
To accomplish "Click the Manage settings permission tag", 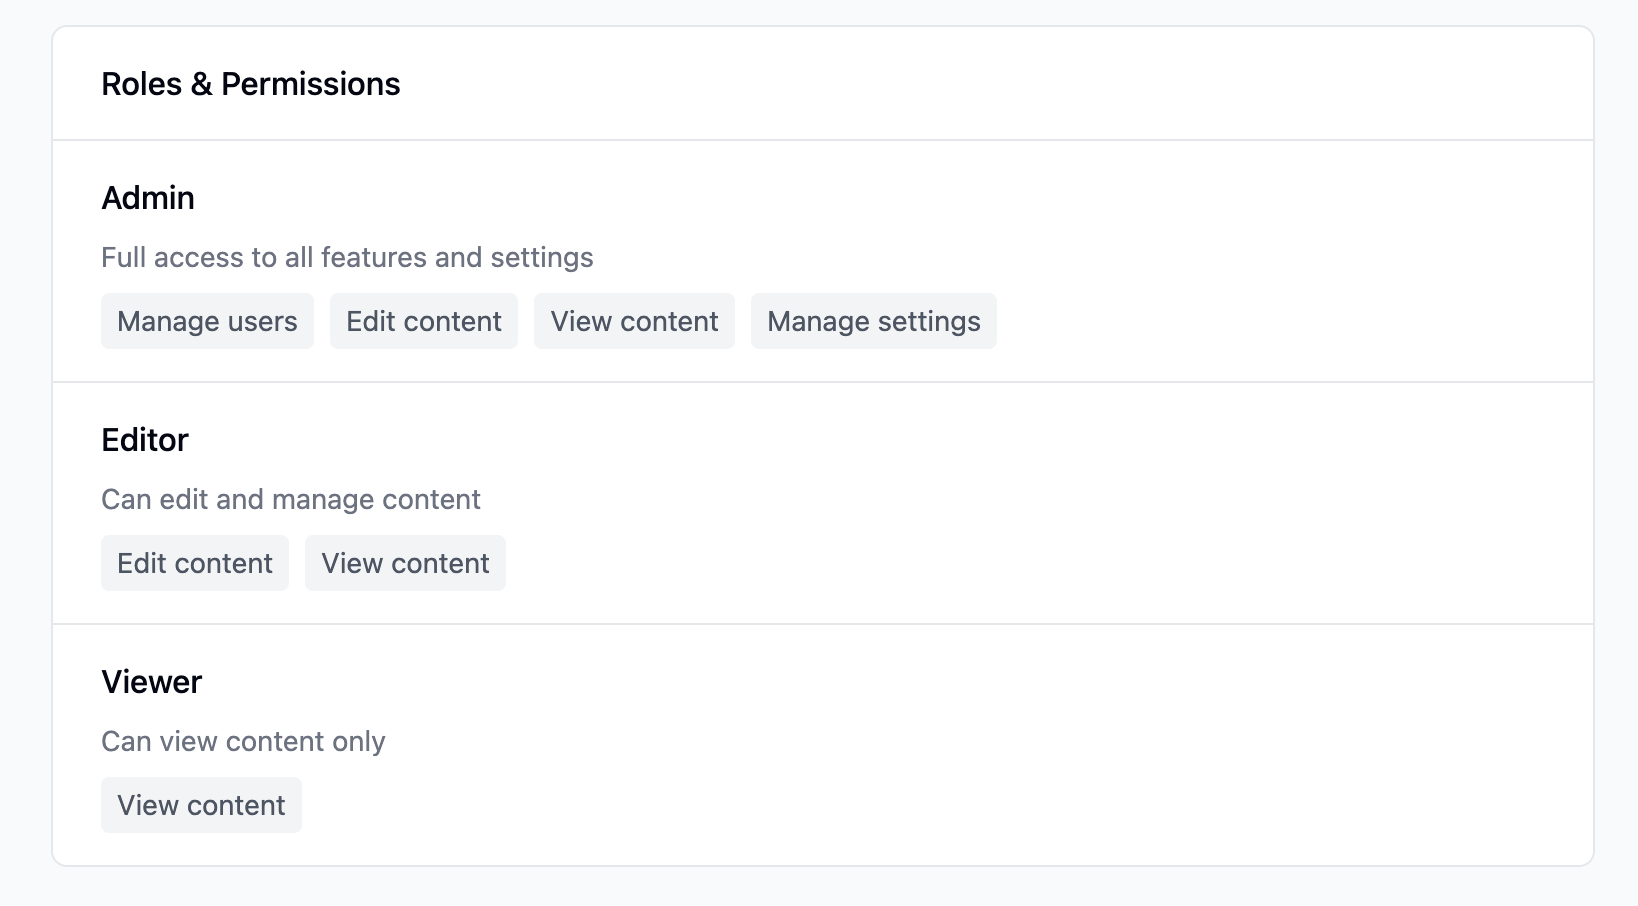I will tap(873, 321).
